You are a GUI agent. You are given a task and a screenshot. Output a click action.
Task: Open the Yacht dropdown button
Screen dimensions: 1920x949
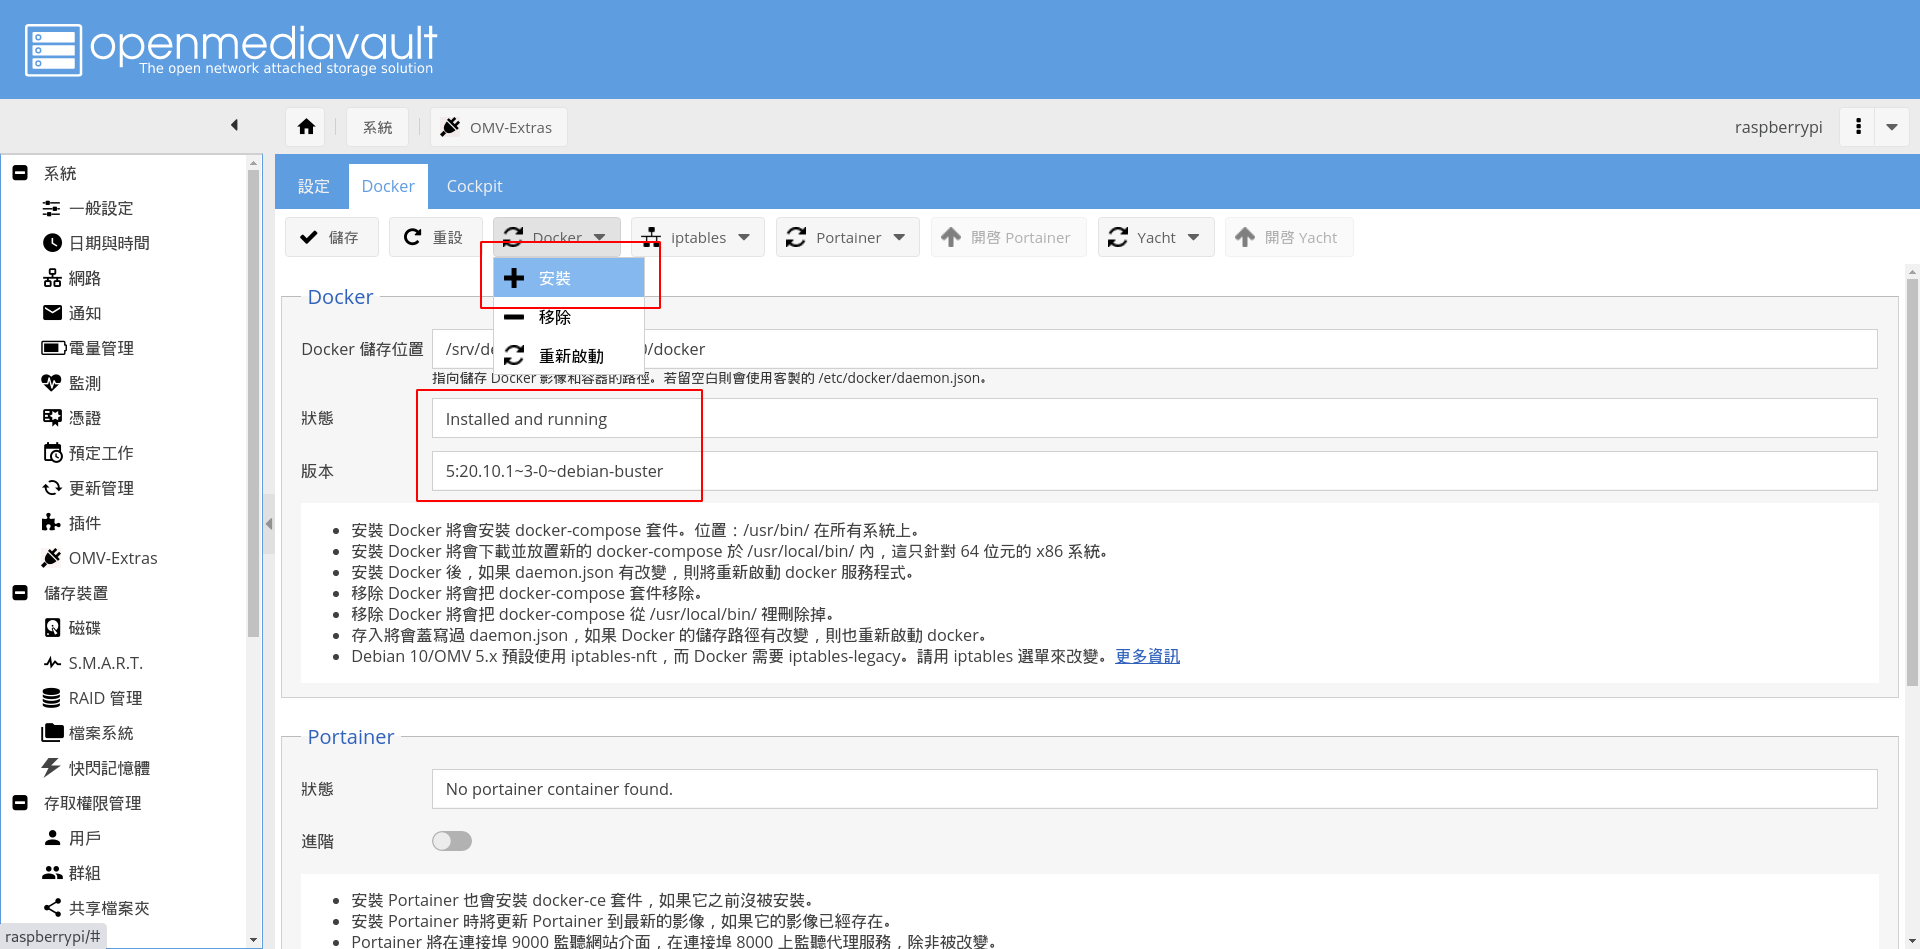point(1155,237)
